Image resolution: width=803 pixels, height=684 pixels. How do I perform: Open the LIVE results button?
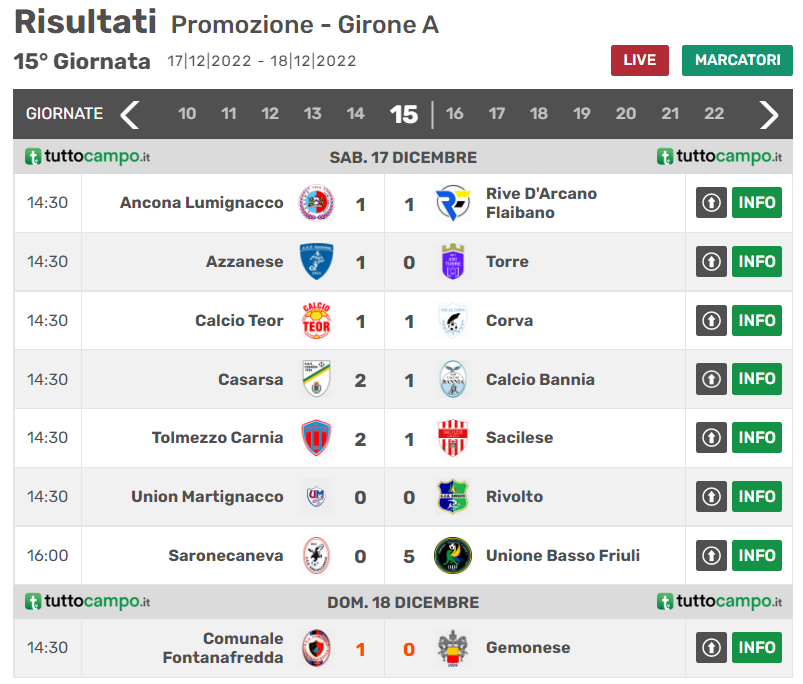(640, 60)
